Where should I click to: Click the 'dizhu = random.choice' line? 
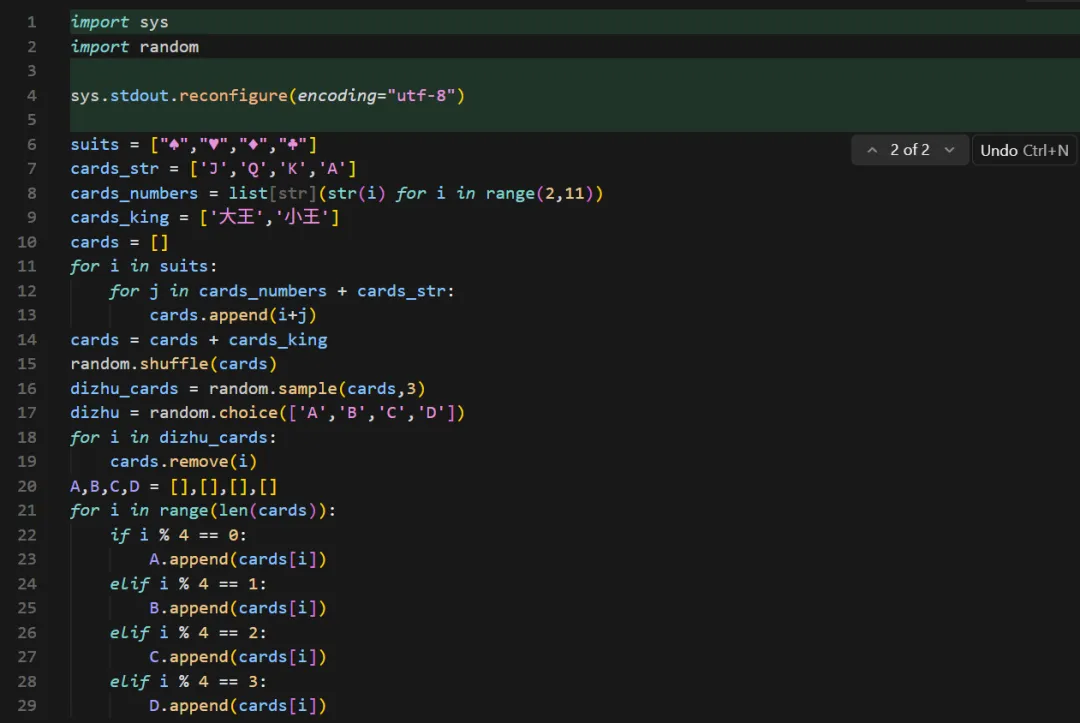[x=267, y=413]
